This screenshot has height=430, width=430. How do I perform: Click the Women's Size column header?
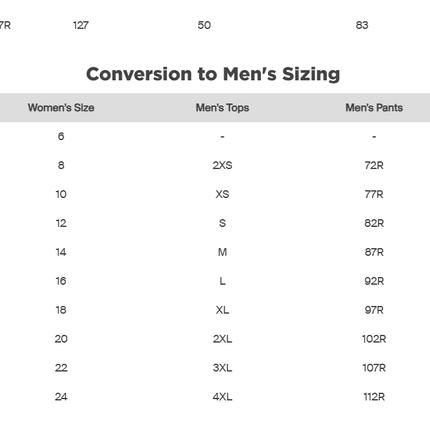click(61, 108)
